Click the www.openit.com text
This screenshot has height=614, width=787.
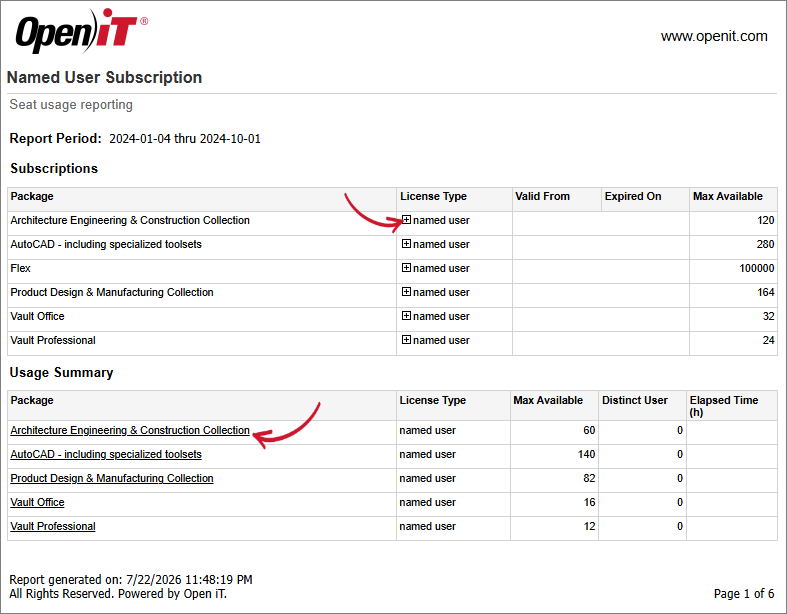714,36
